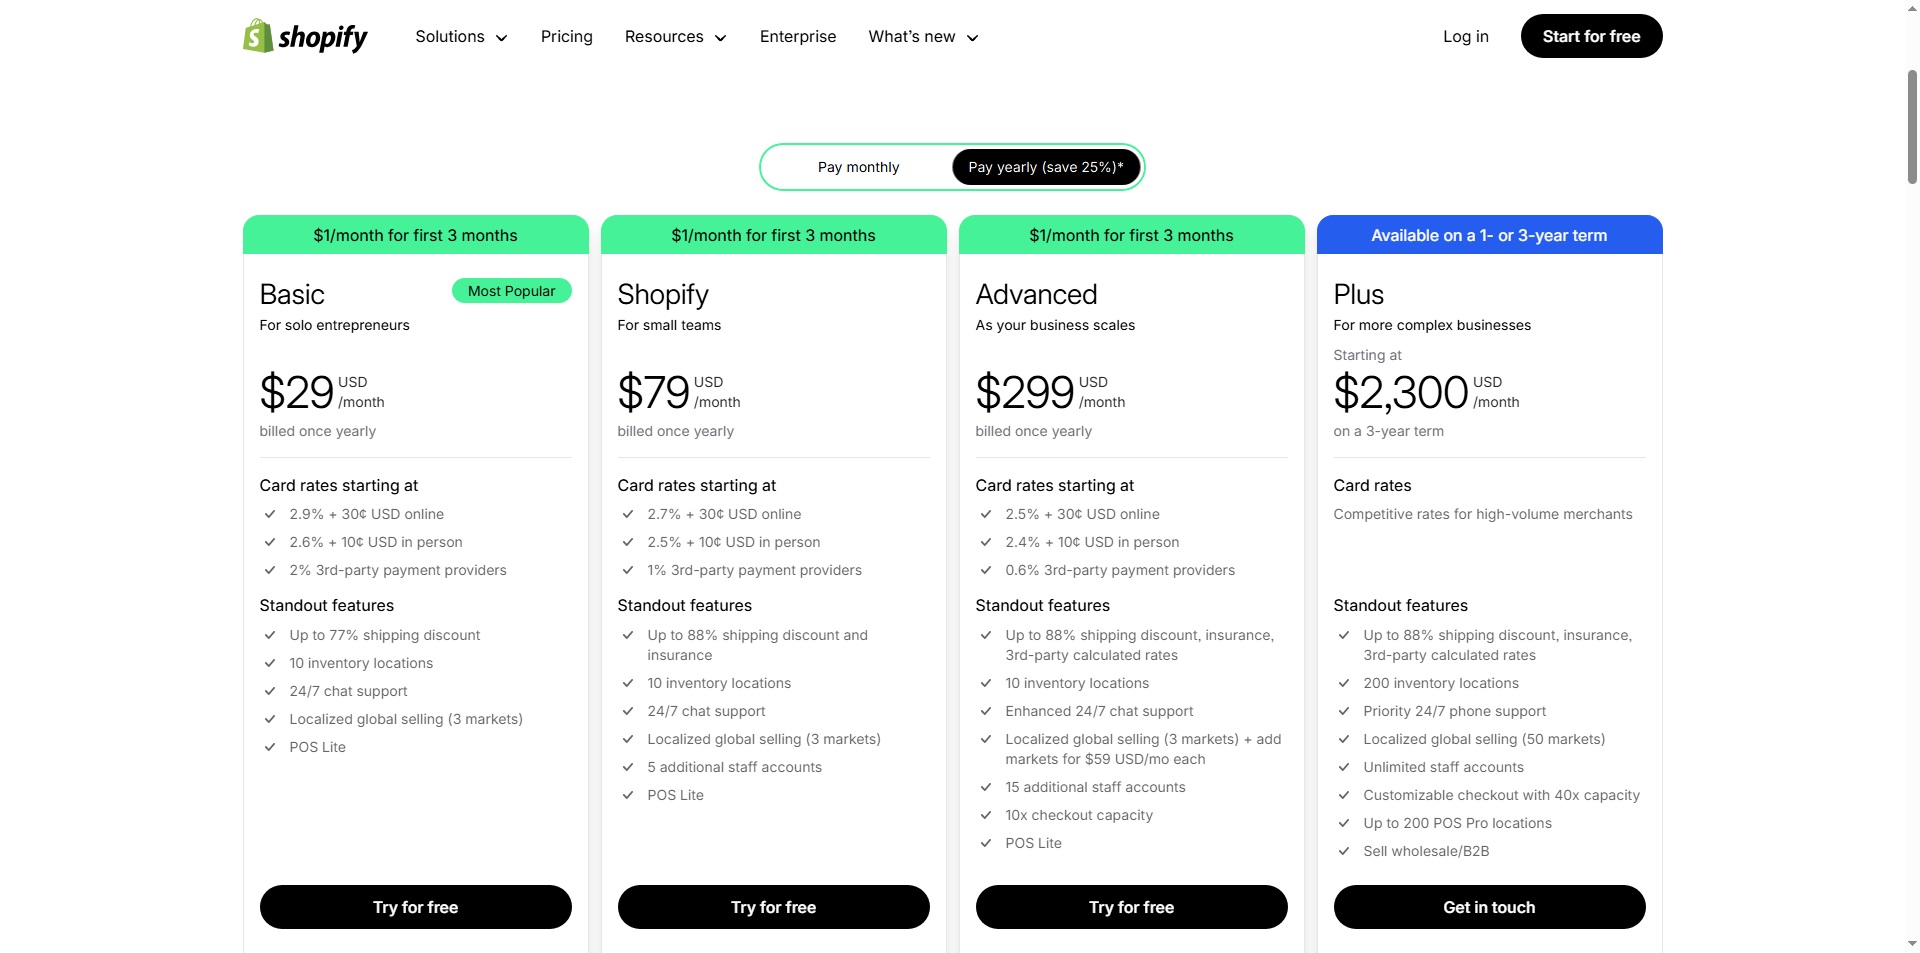Click the Most Popular badge on Basic
Screen dimensions: 1920x953
[x=511, y=291]
